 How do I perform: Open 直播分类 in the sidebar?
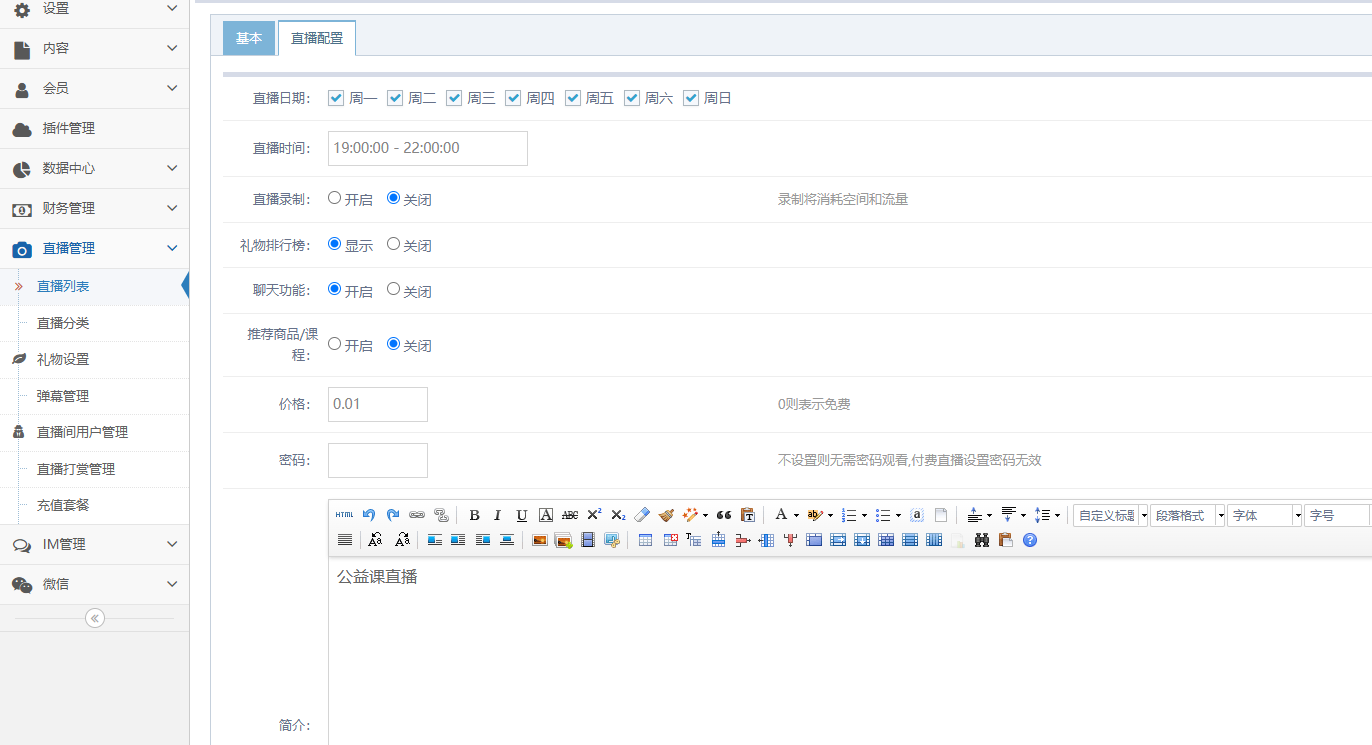pyautogui.click(x=63, y=323)
